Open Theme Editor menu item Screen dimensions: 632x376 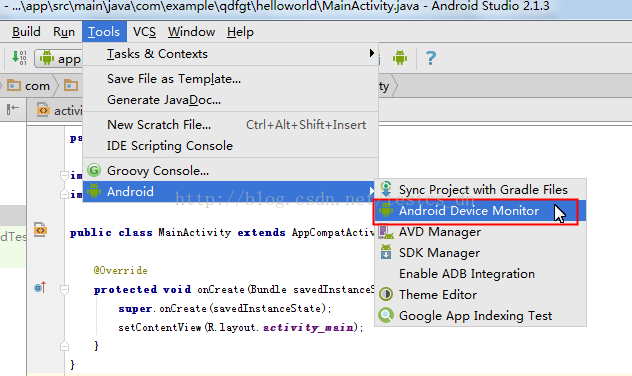tap(480, 295)
